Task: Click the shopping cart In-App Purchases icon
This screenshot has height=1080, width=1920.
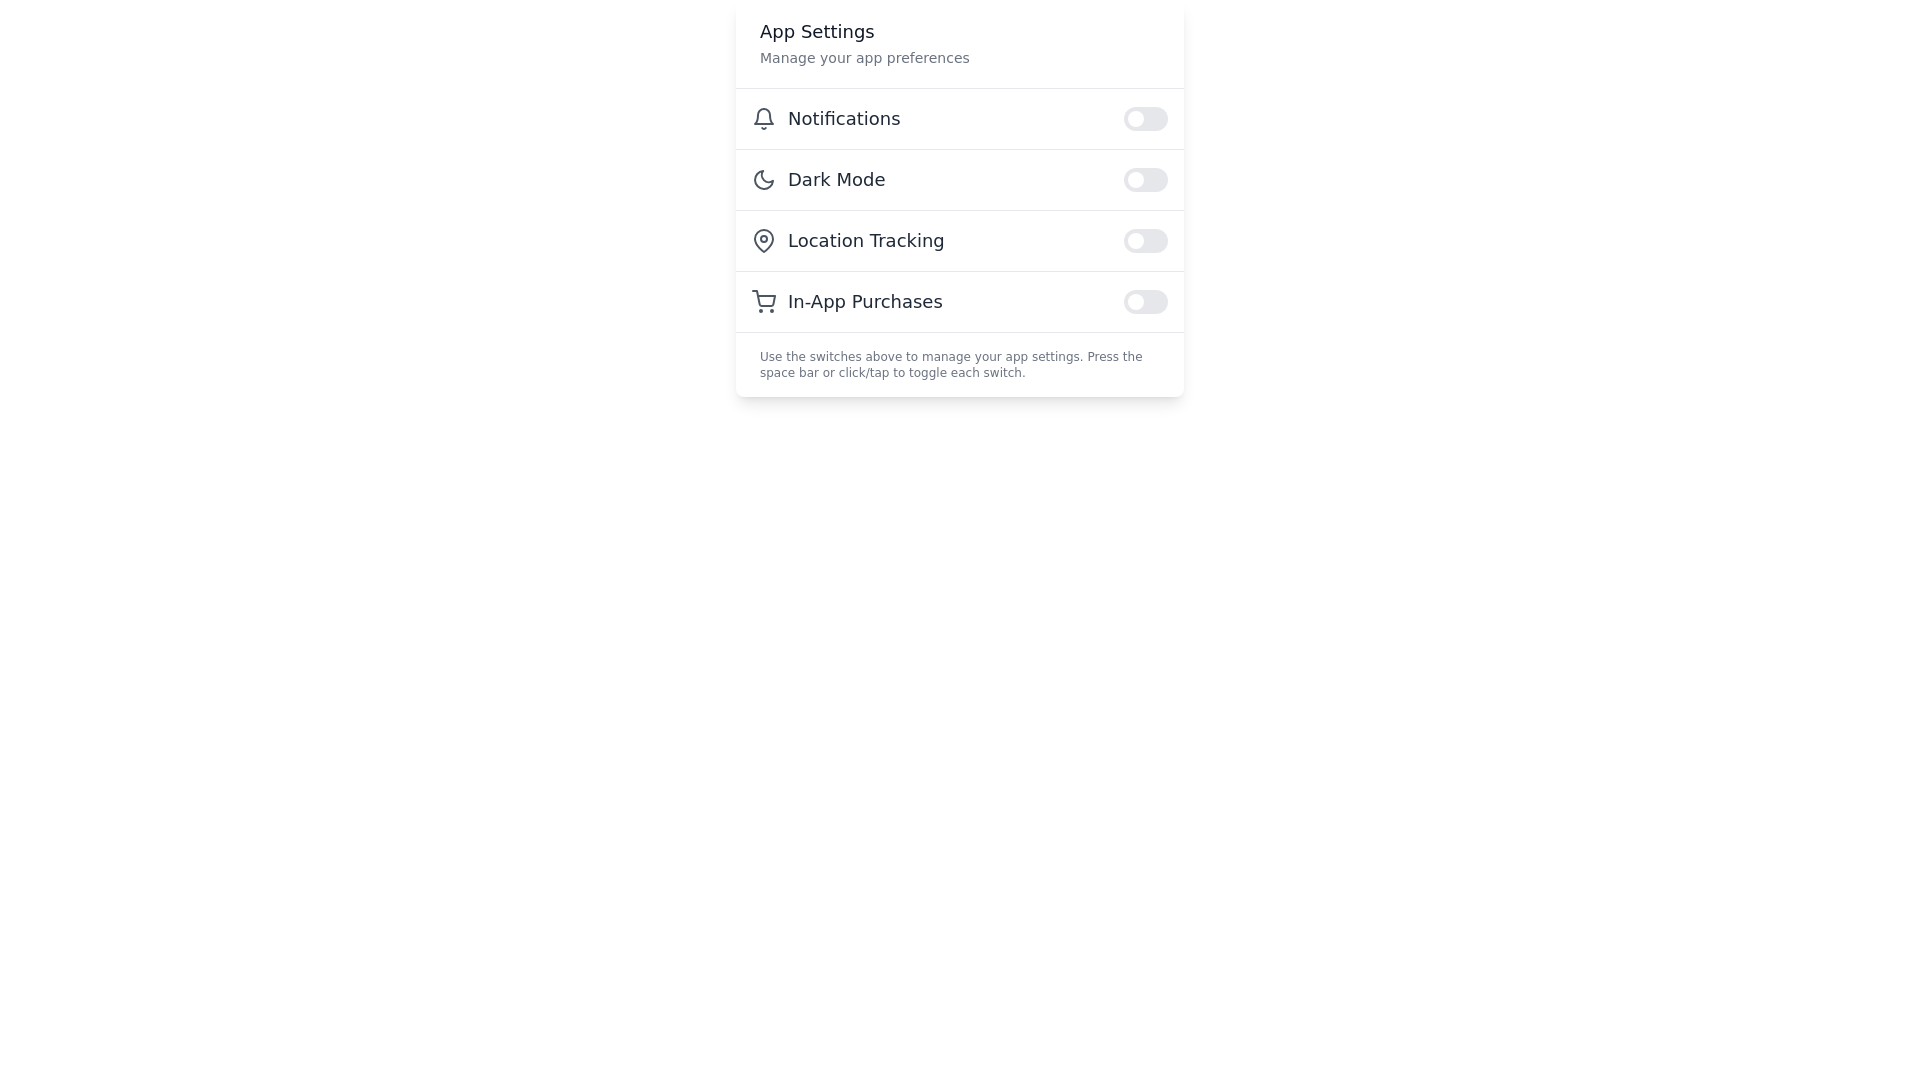Action: [764, 302]
